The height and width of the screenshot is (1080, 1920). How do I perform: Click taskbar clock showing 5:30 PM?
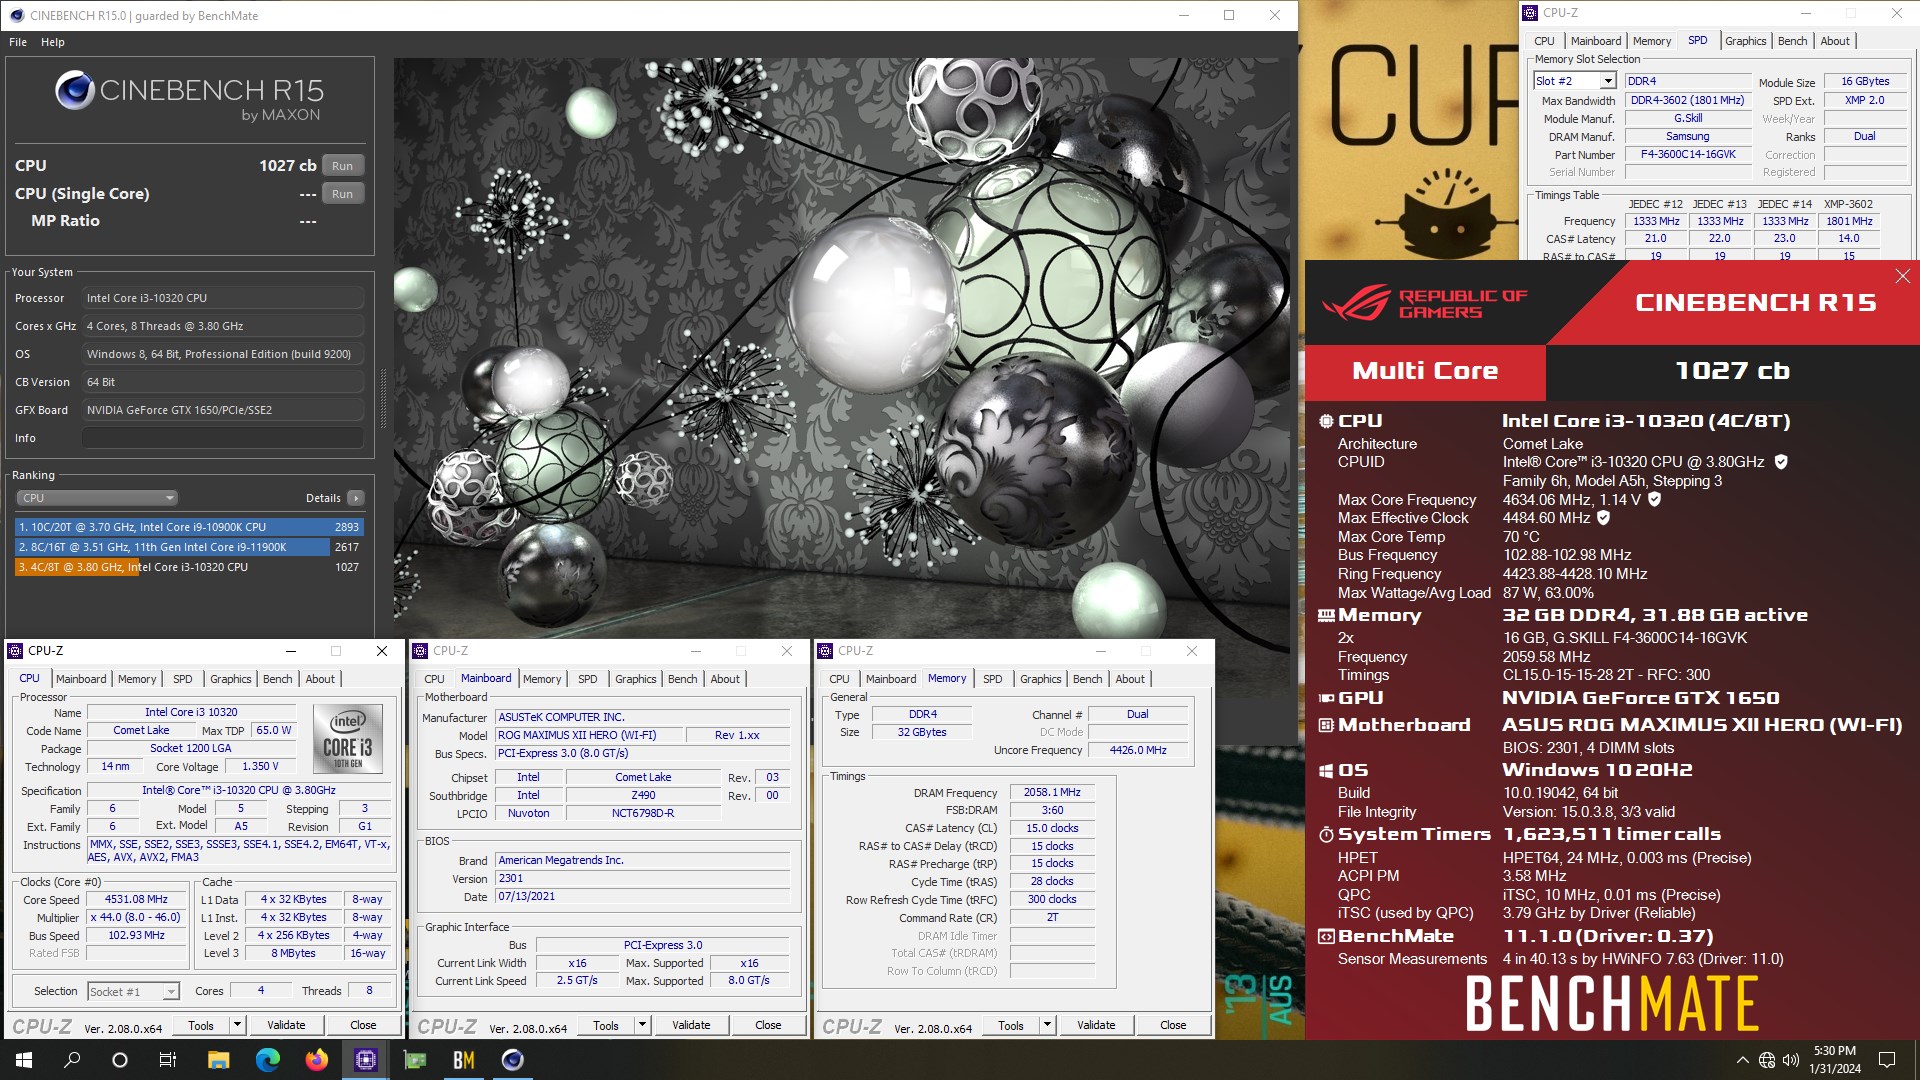click(1835, 1060)
